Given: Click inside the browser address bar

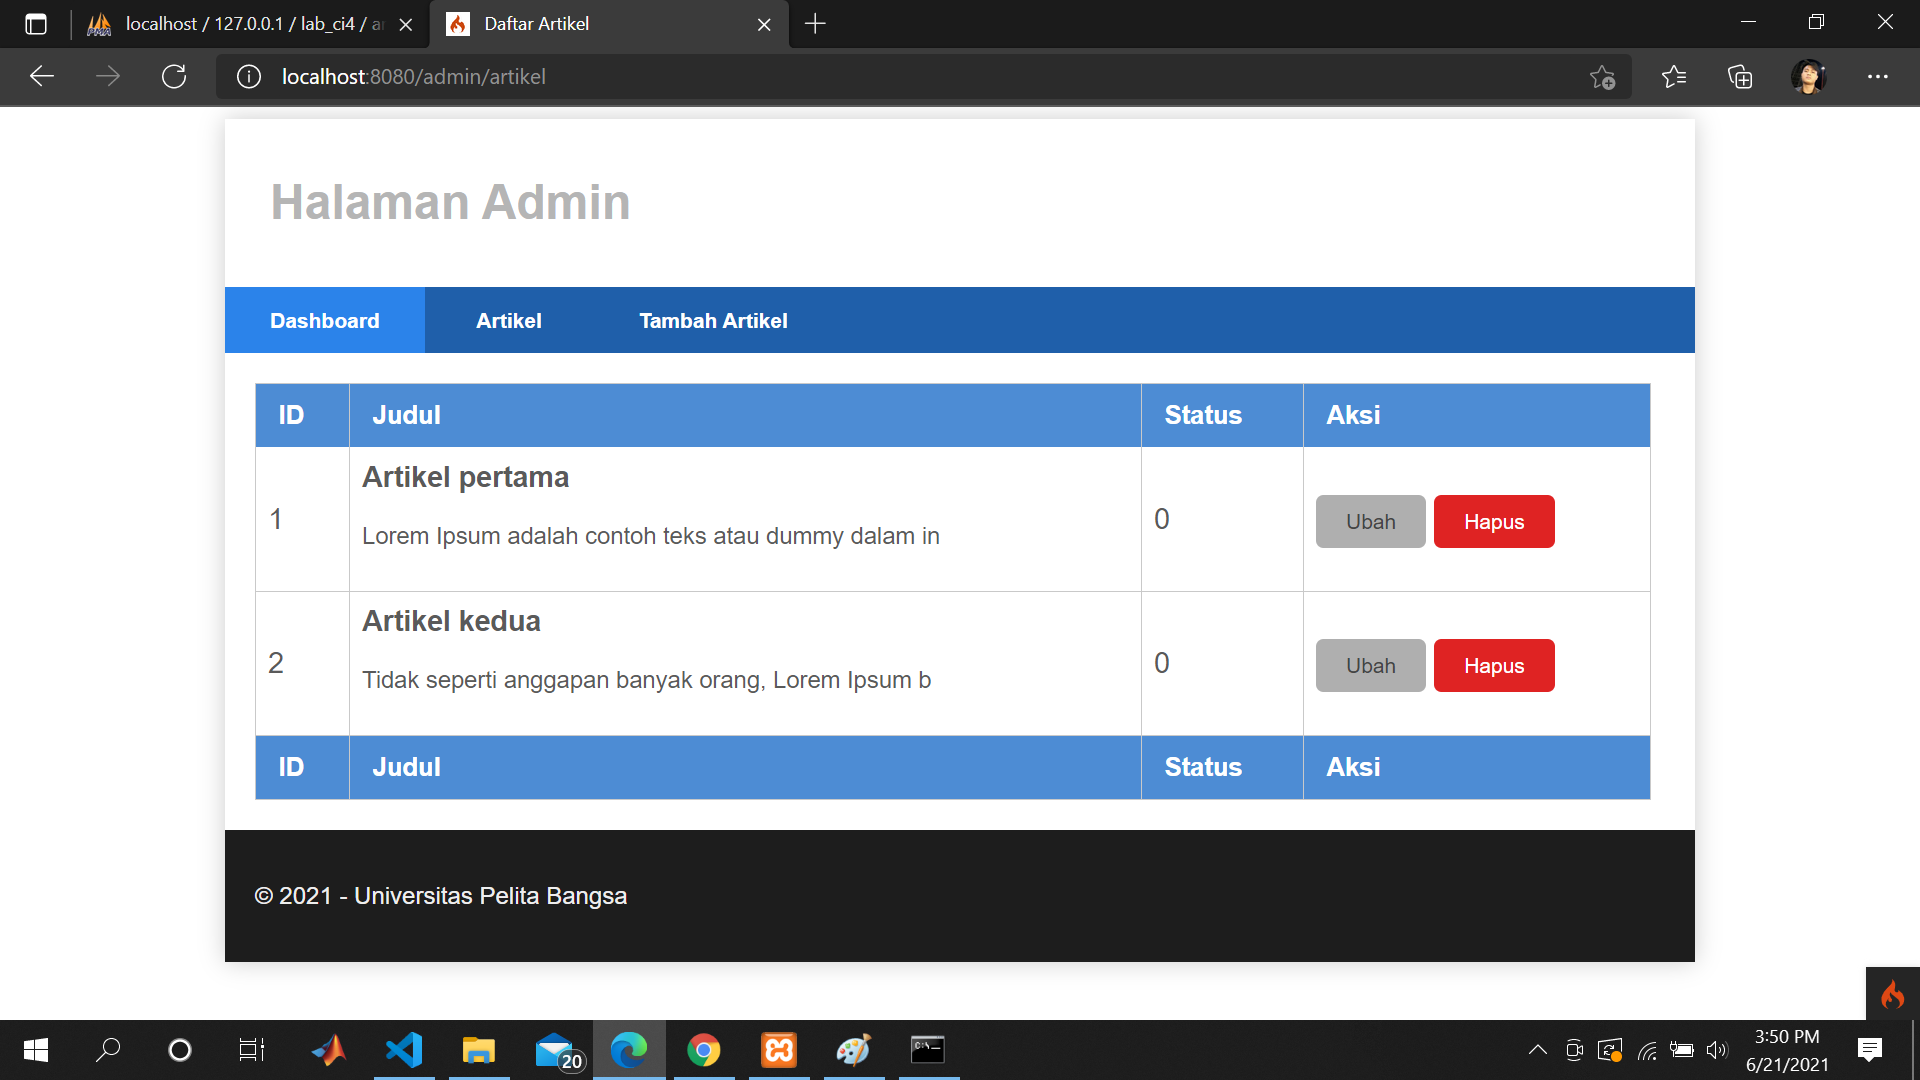Looking at the screenshot, I should pyautogui.click(x=700, y=76).
